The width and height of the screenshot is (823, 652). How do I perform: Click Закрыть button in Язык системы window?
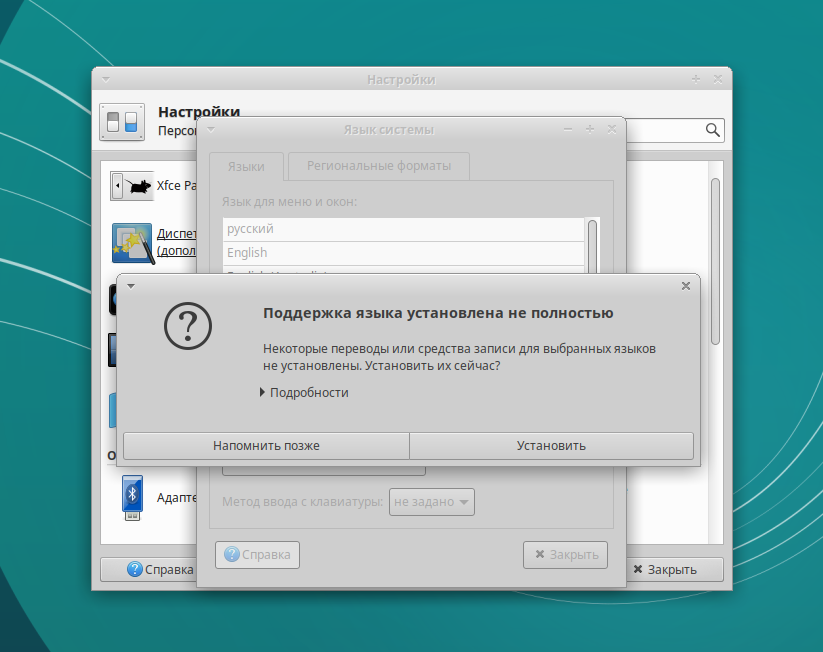click(x=565, y=555)
